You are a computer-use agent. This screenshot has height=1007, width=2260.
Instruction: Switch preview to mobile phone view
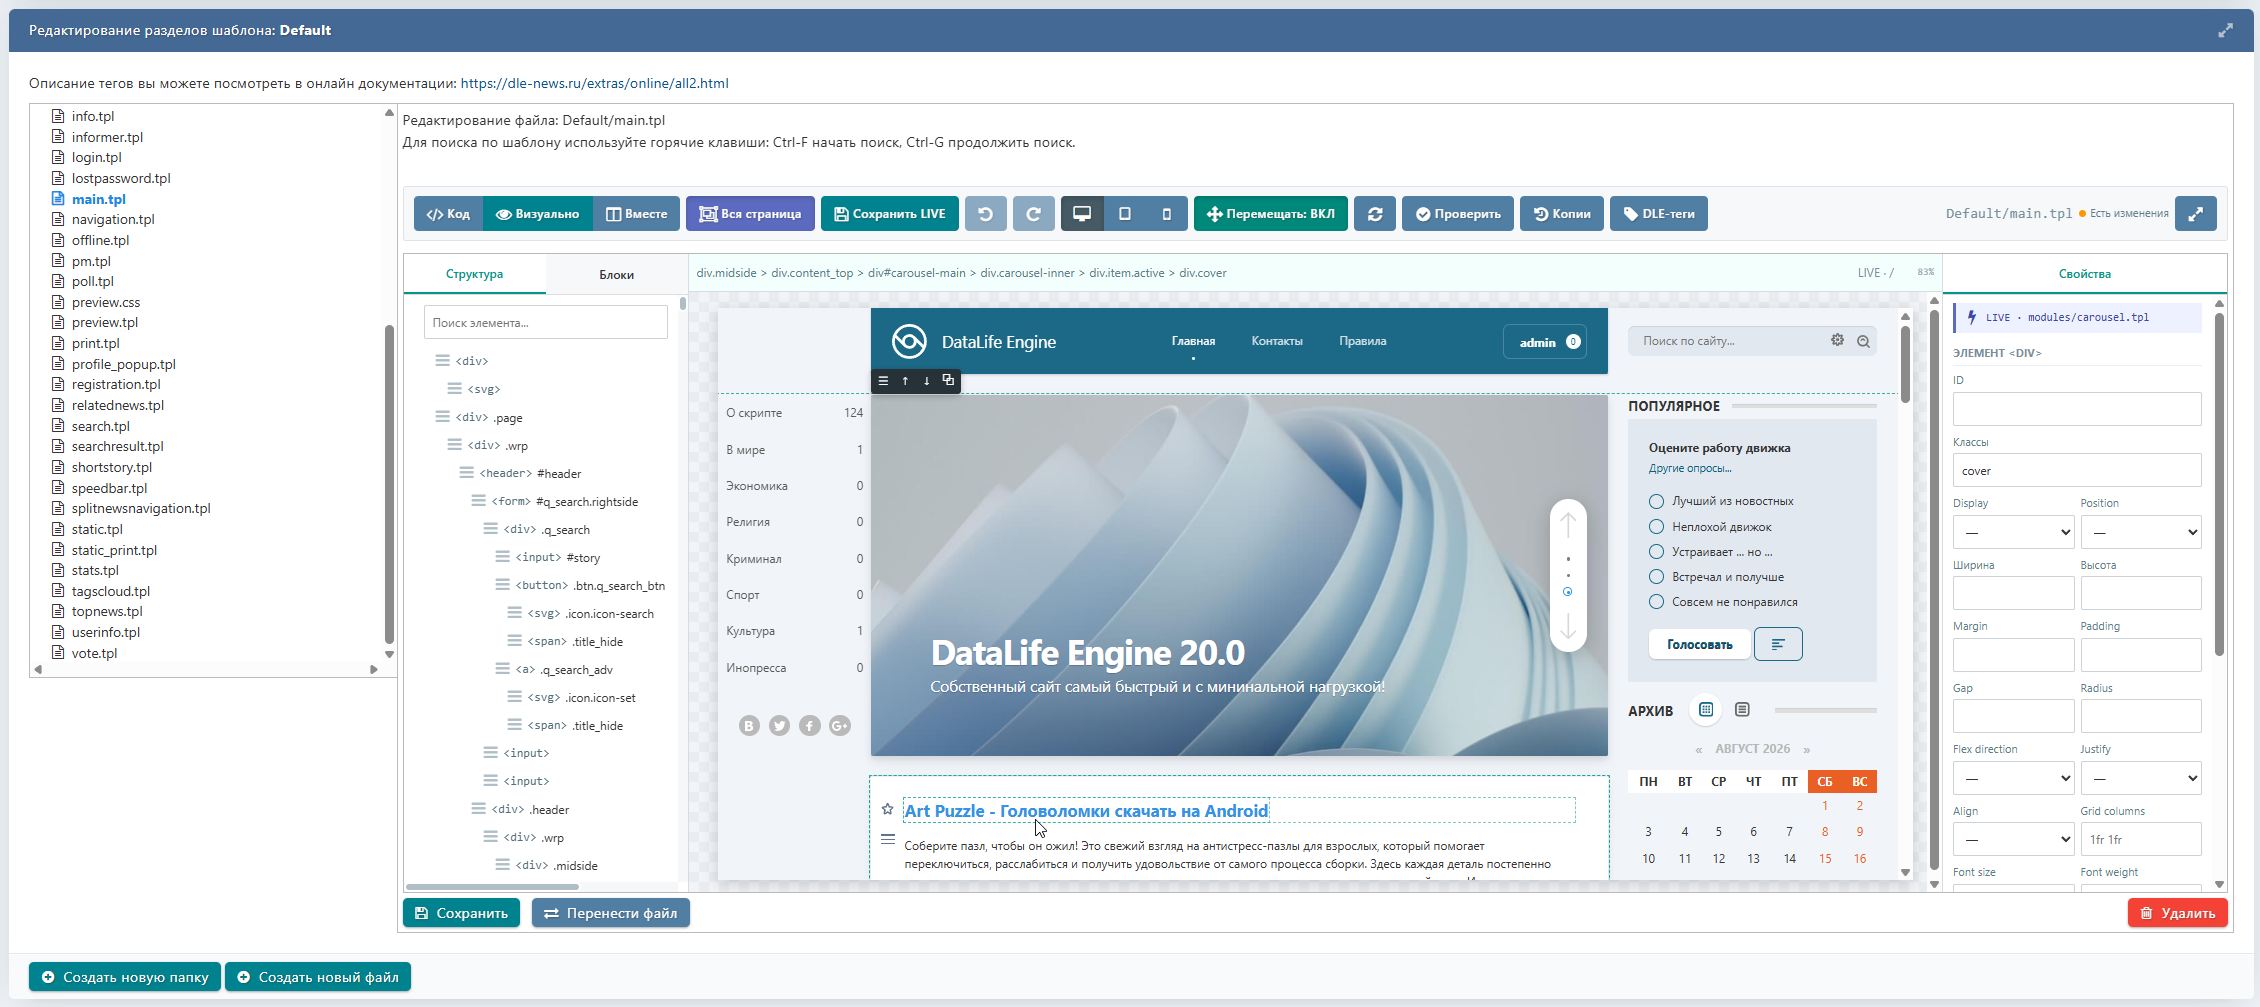pos(1166,214)
